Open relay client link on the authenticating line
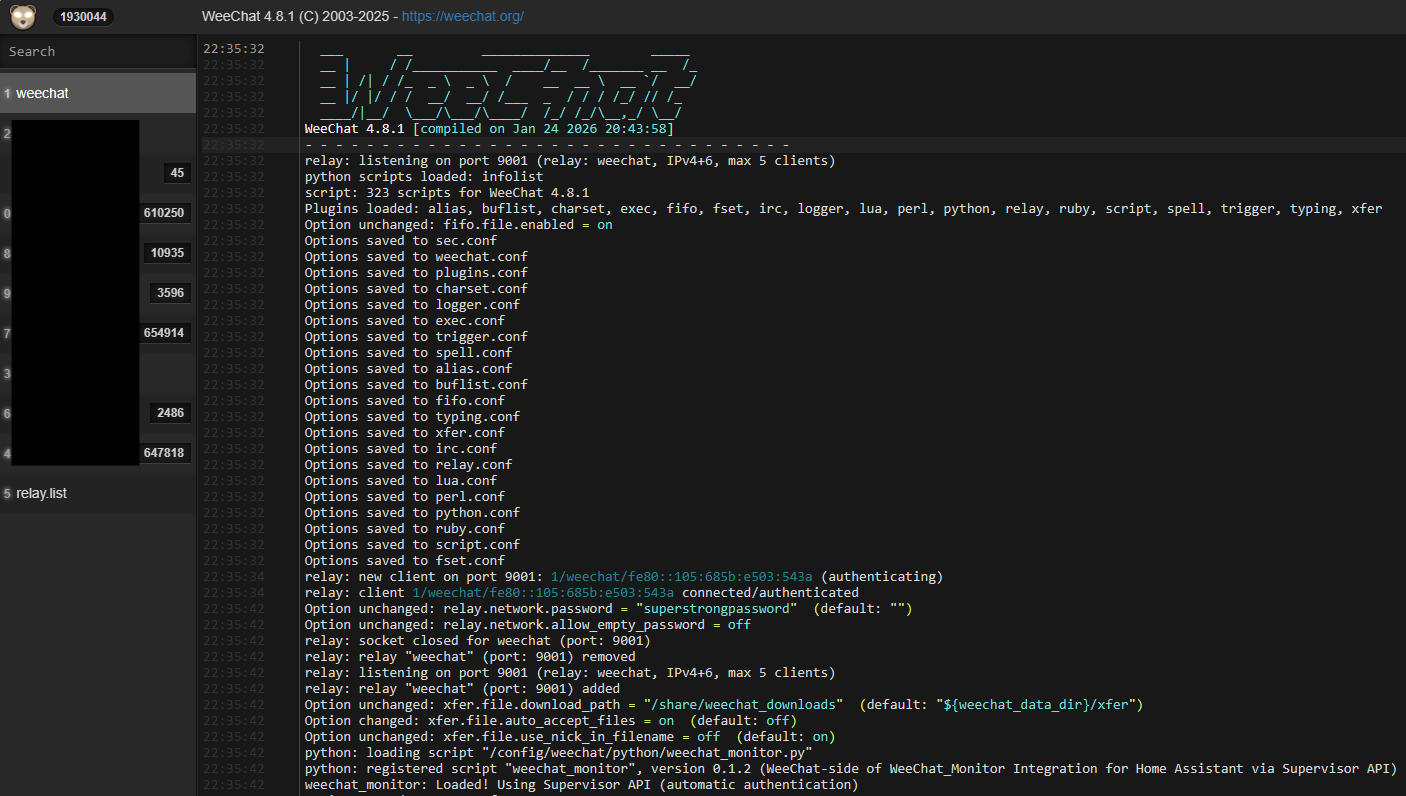 coord(685,577)
